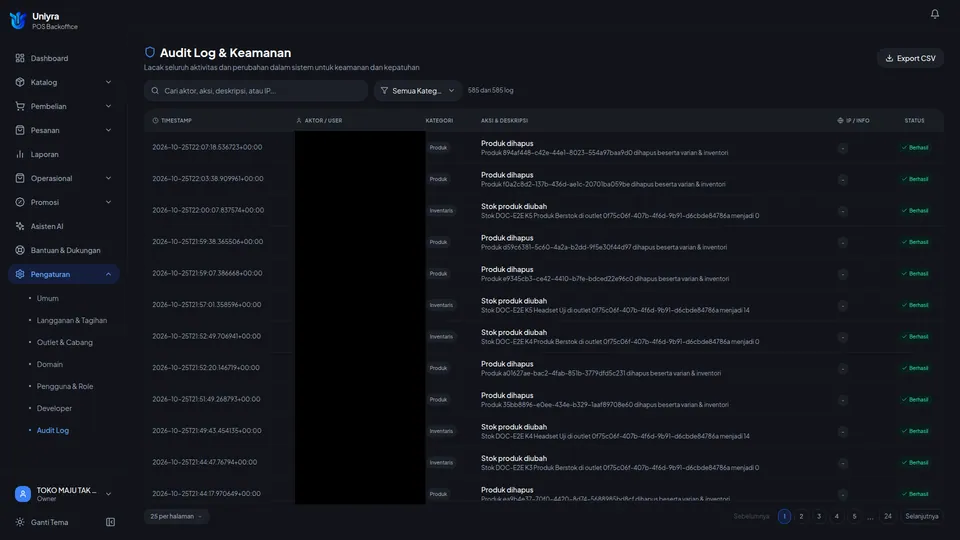Click Produk badge at 22:03:38 row
960x540 pixels.
click(x=438, y=179)
